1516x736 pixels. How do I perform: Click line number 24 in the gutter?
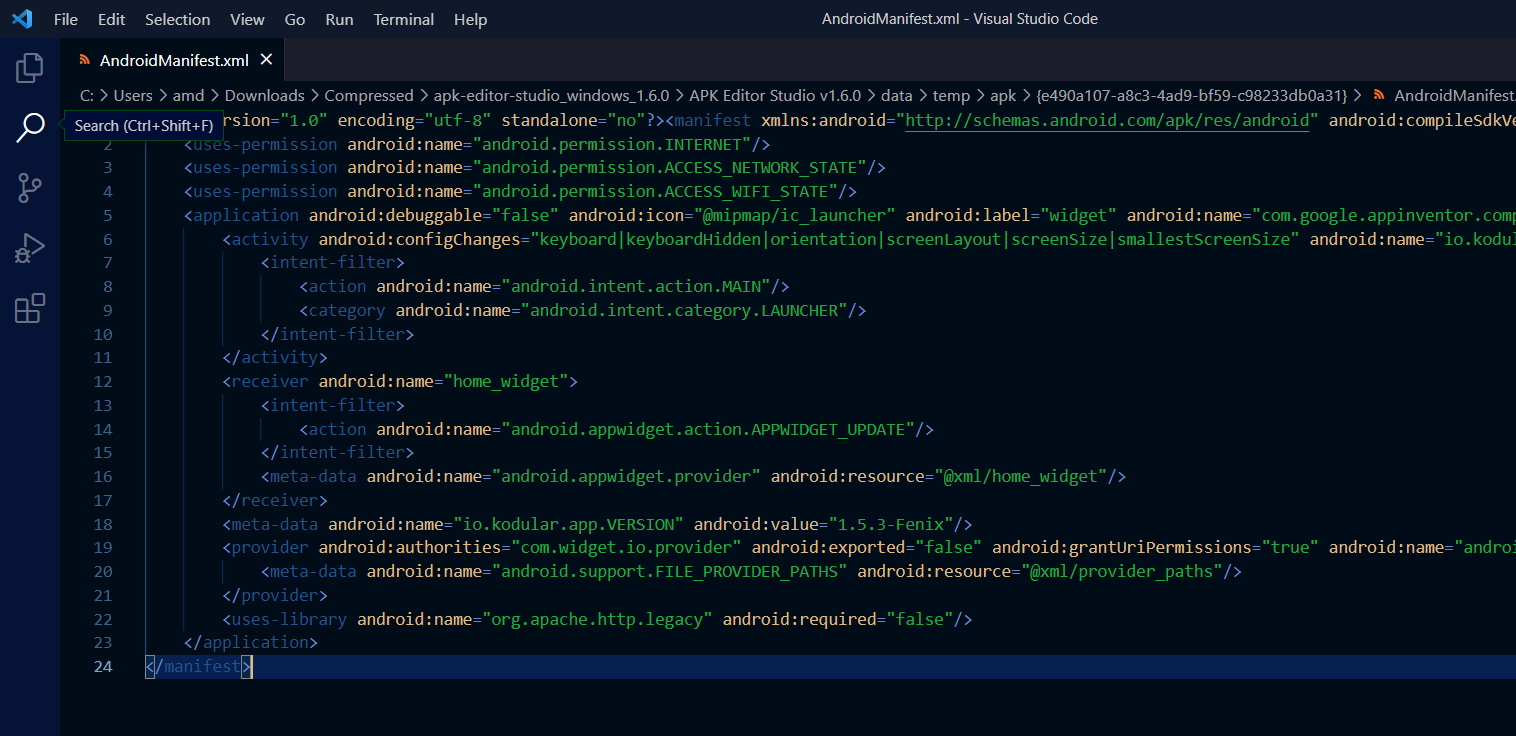click(x=103, y=666)
